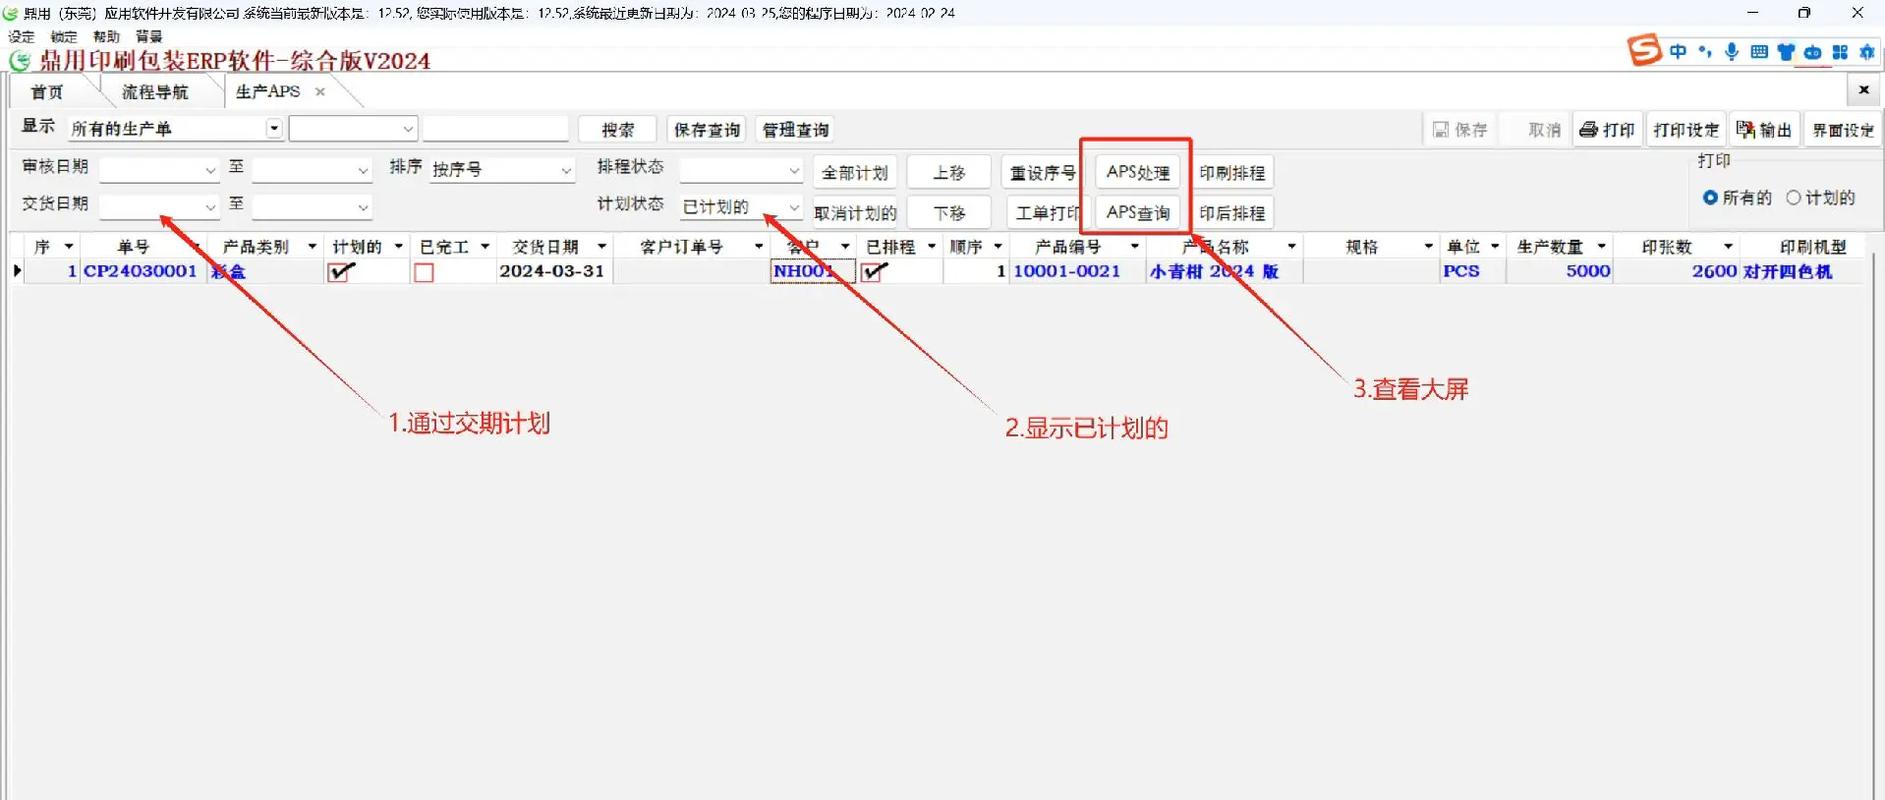Switch to 流程导航 tab

pos(155,92)
